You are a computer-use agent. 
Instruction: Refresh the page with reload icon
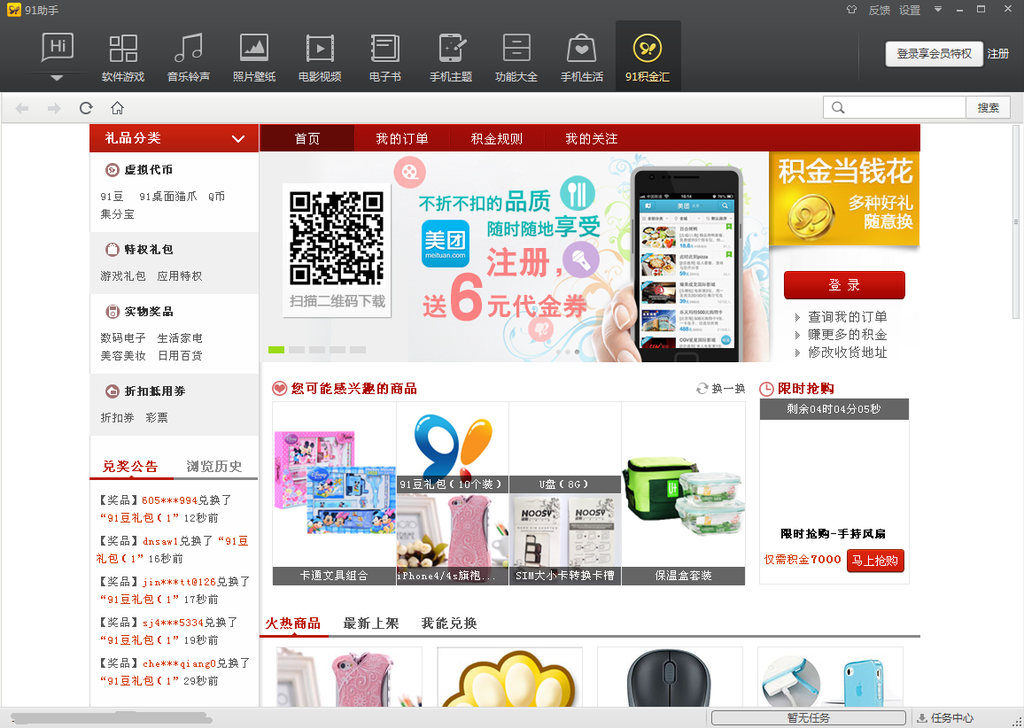point(86,108)
